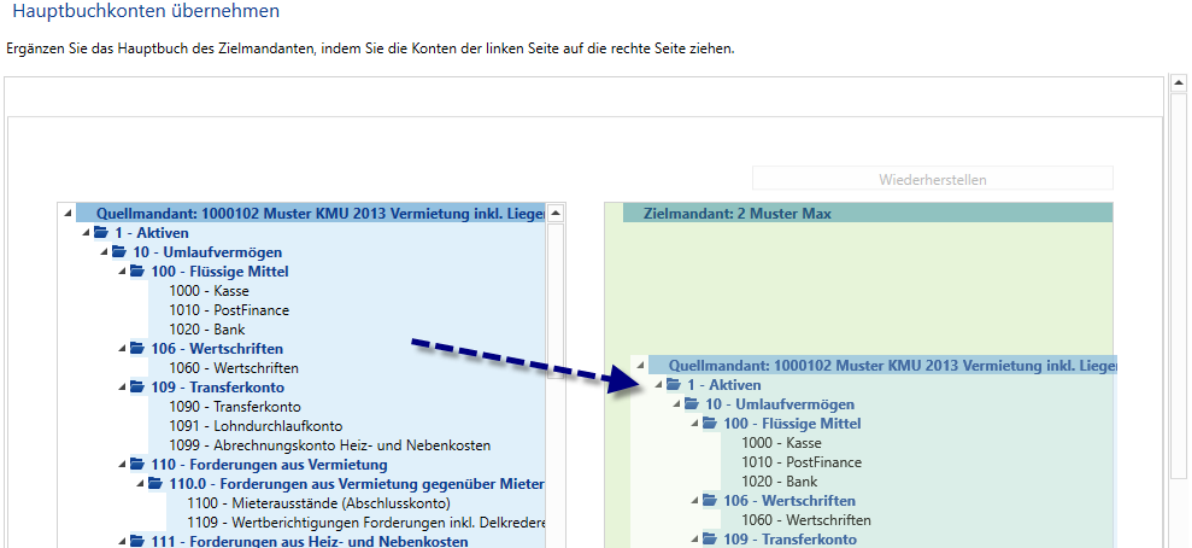Screen dimensions: 1192x548
Task: Select account 1060 - Wertschriften in right tree
Action: coord(806,520)
